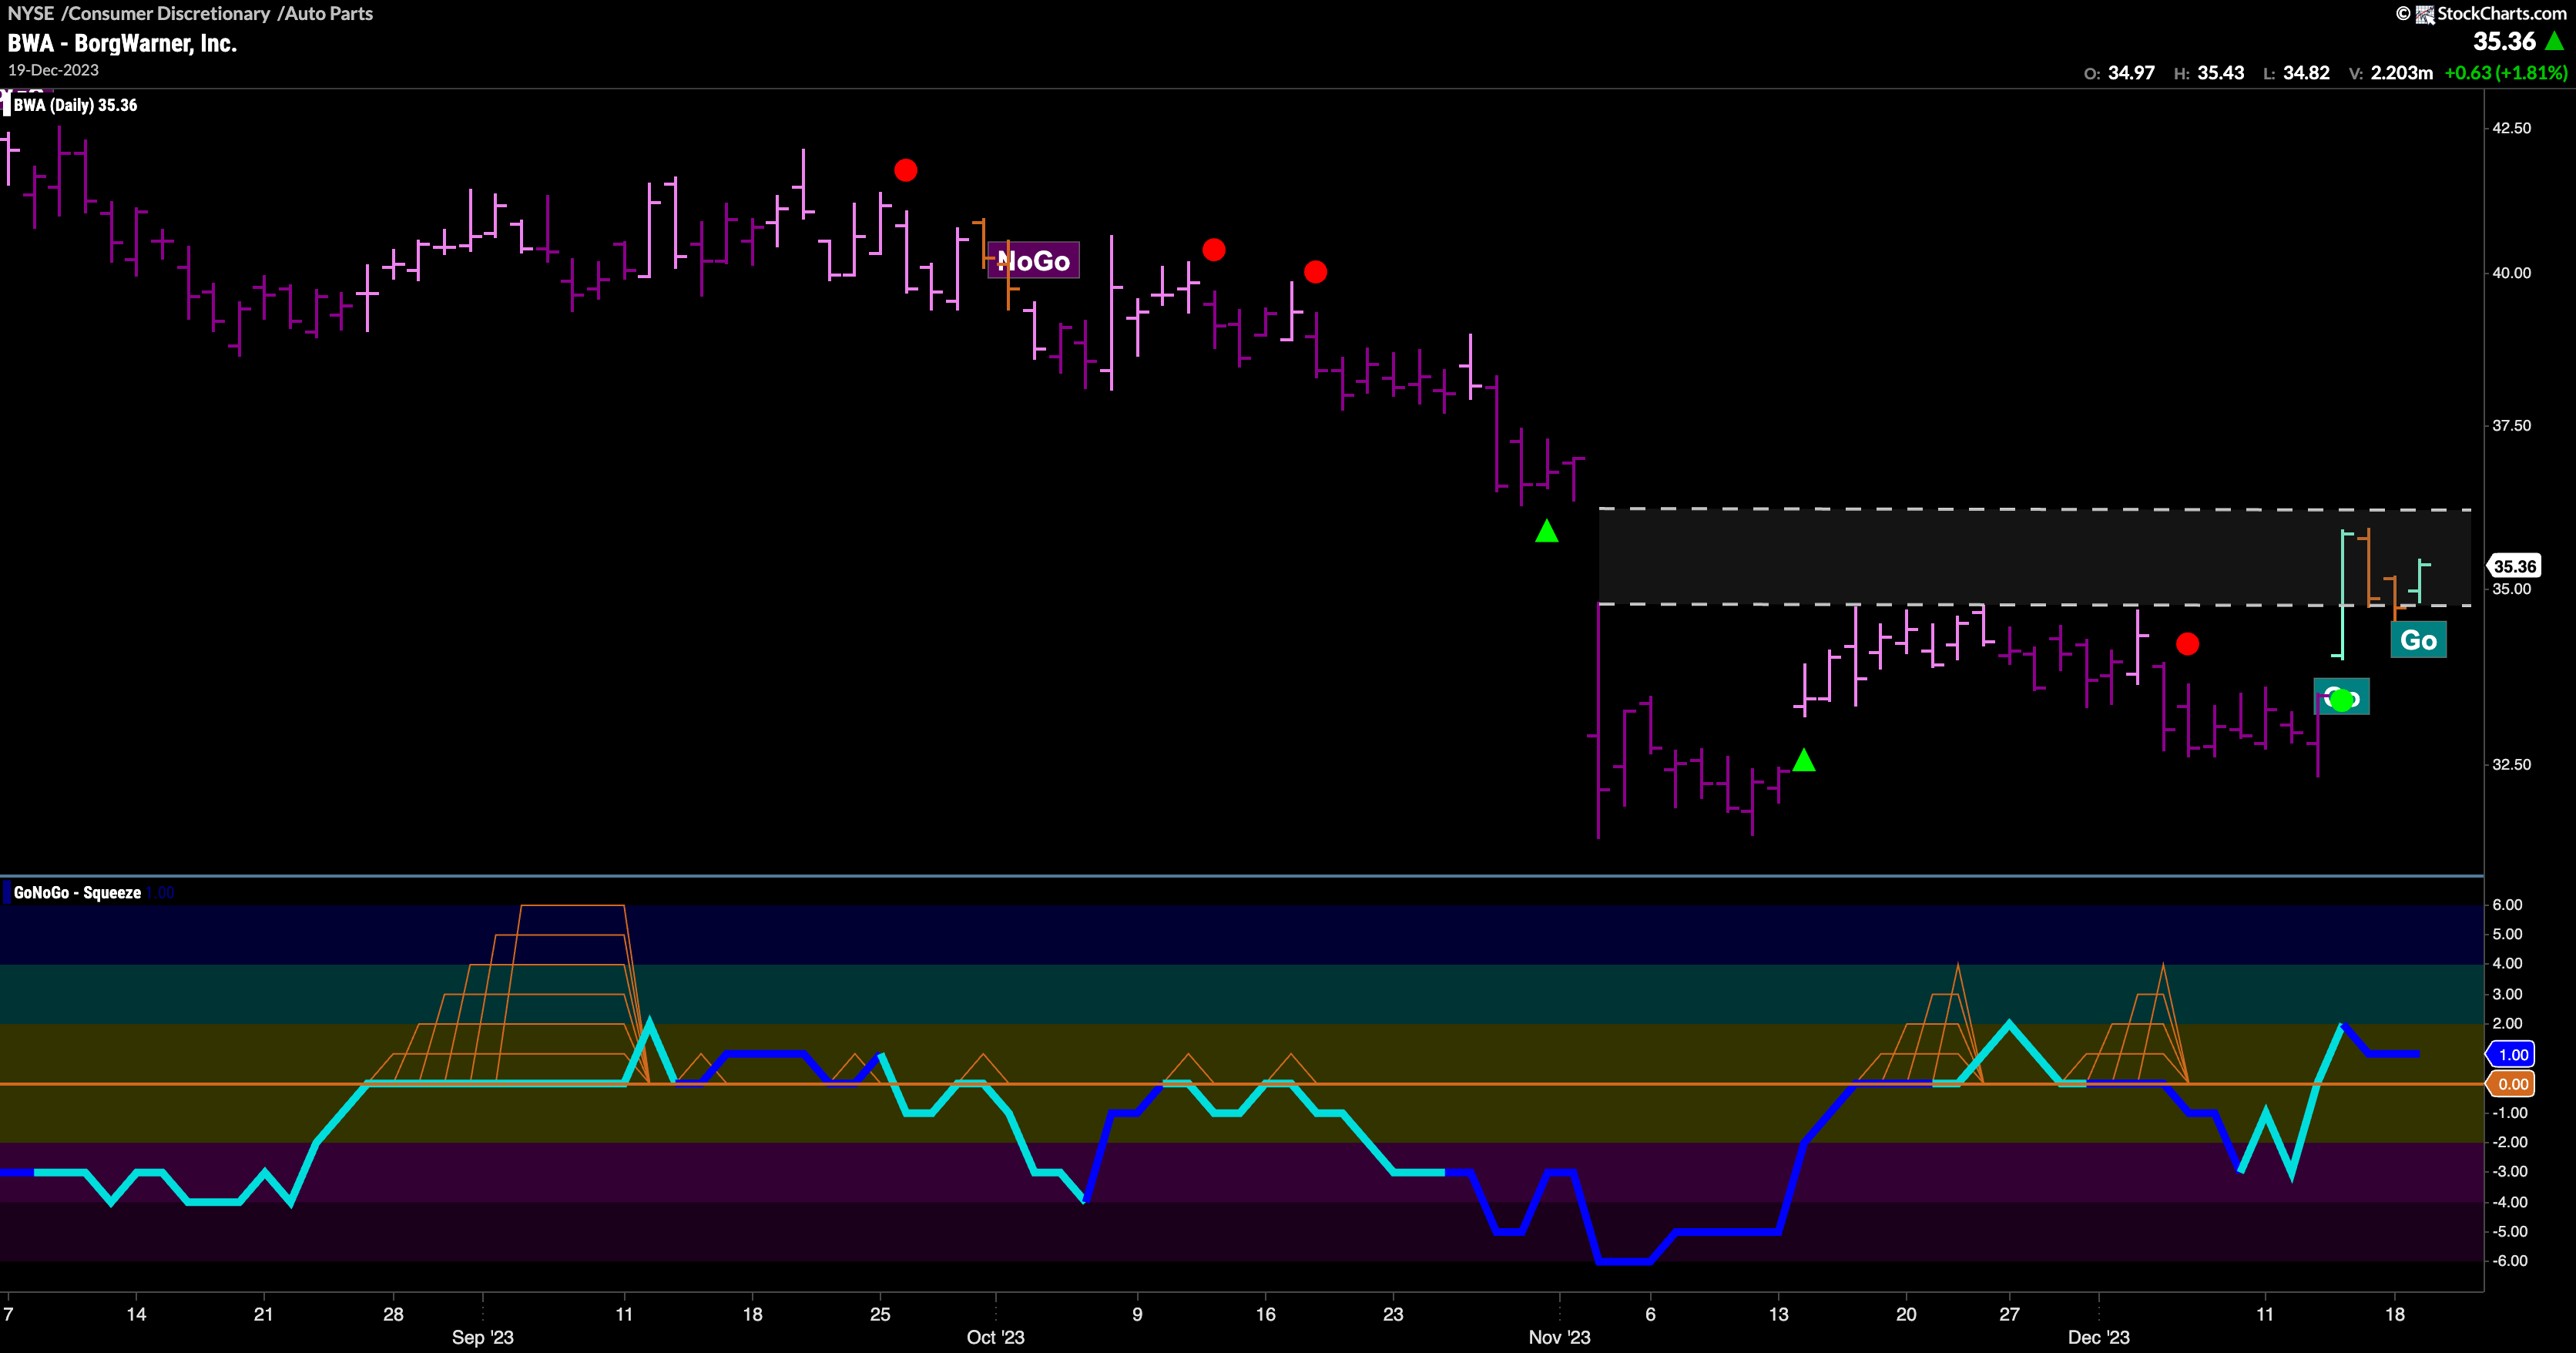
Task: Click the change value +0.63 (+1.81%)
Action: [2506, 73]
